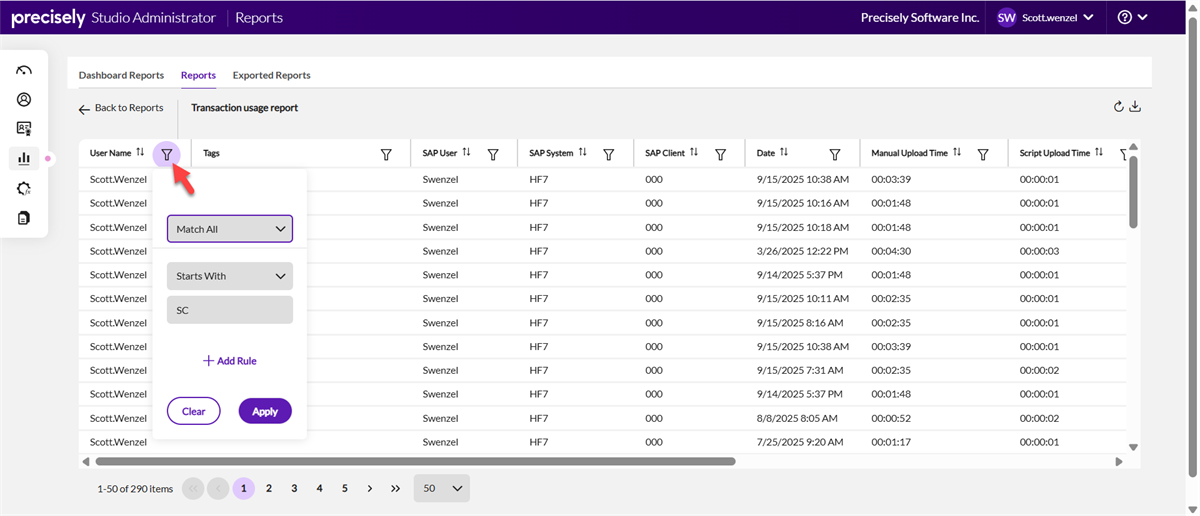
Task: Expand the Starts With condition dropdown
Action: point(230,276)
